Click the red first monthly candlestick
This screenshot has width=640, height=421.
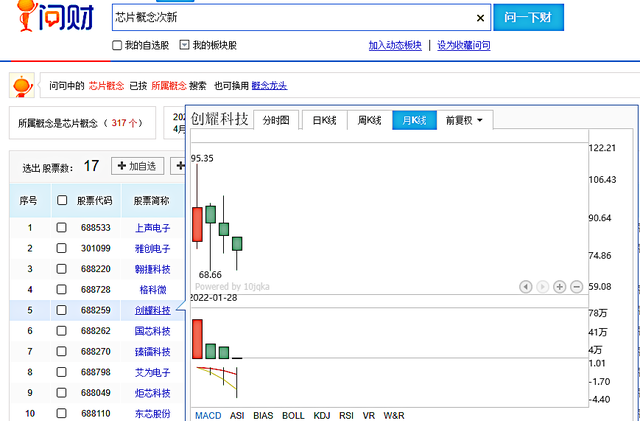[x=197, y=224]
